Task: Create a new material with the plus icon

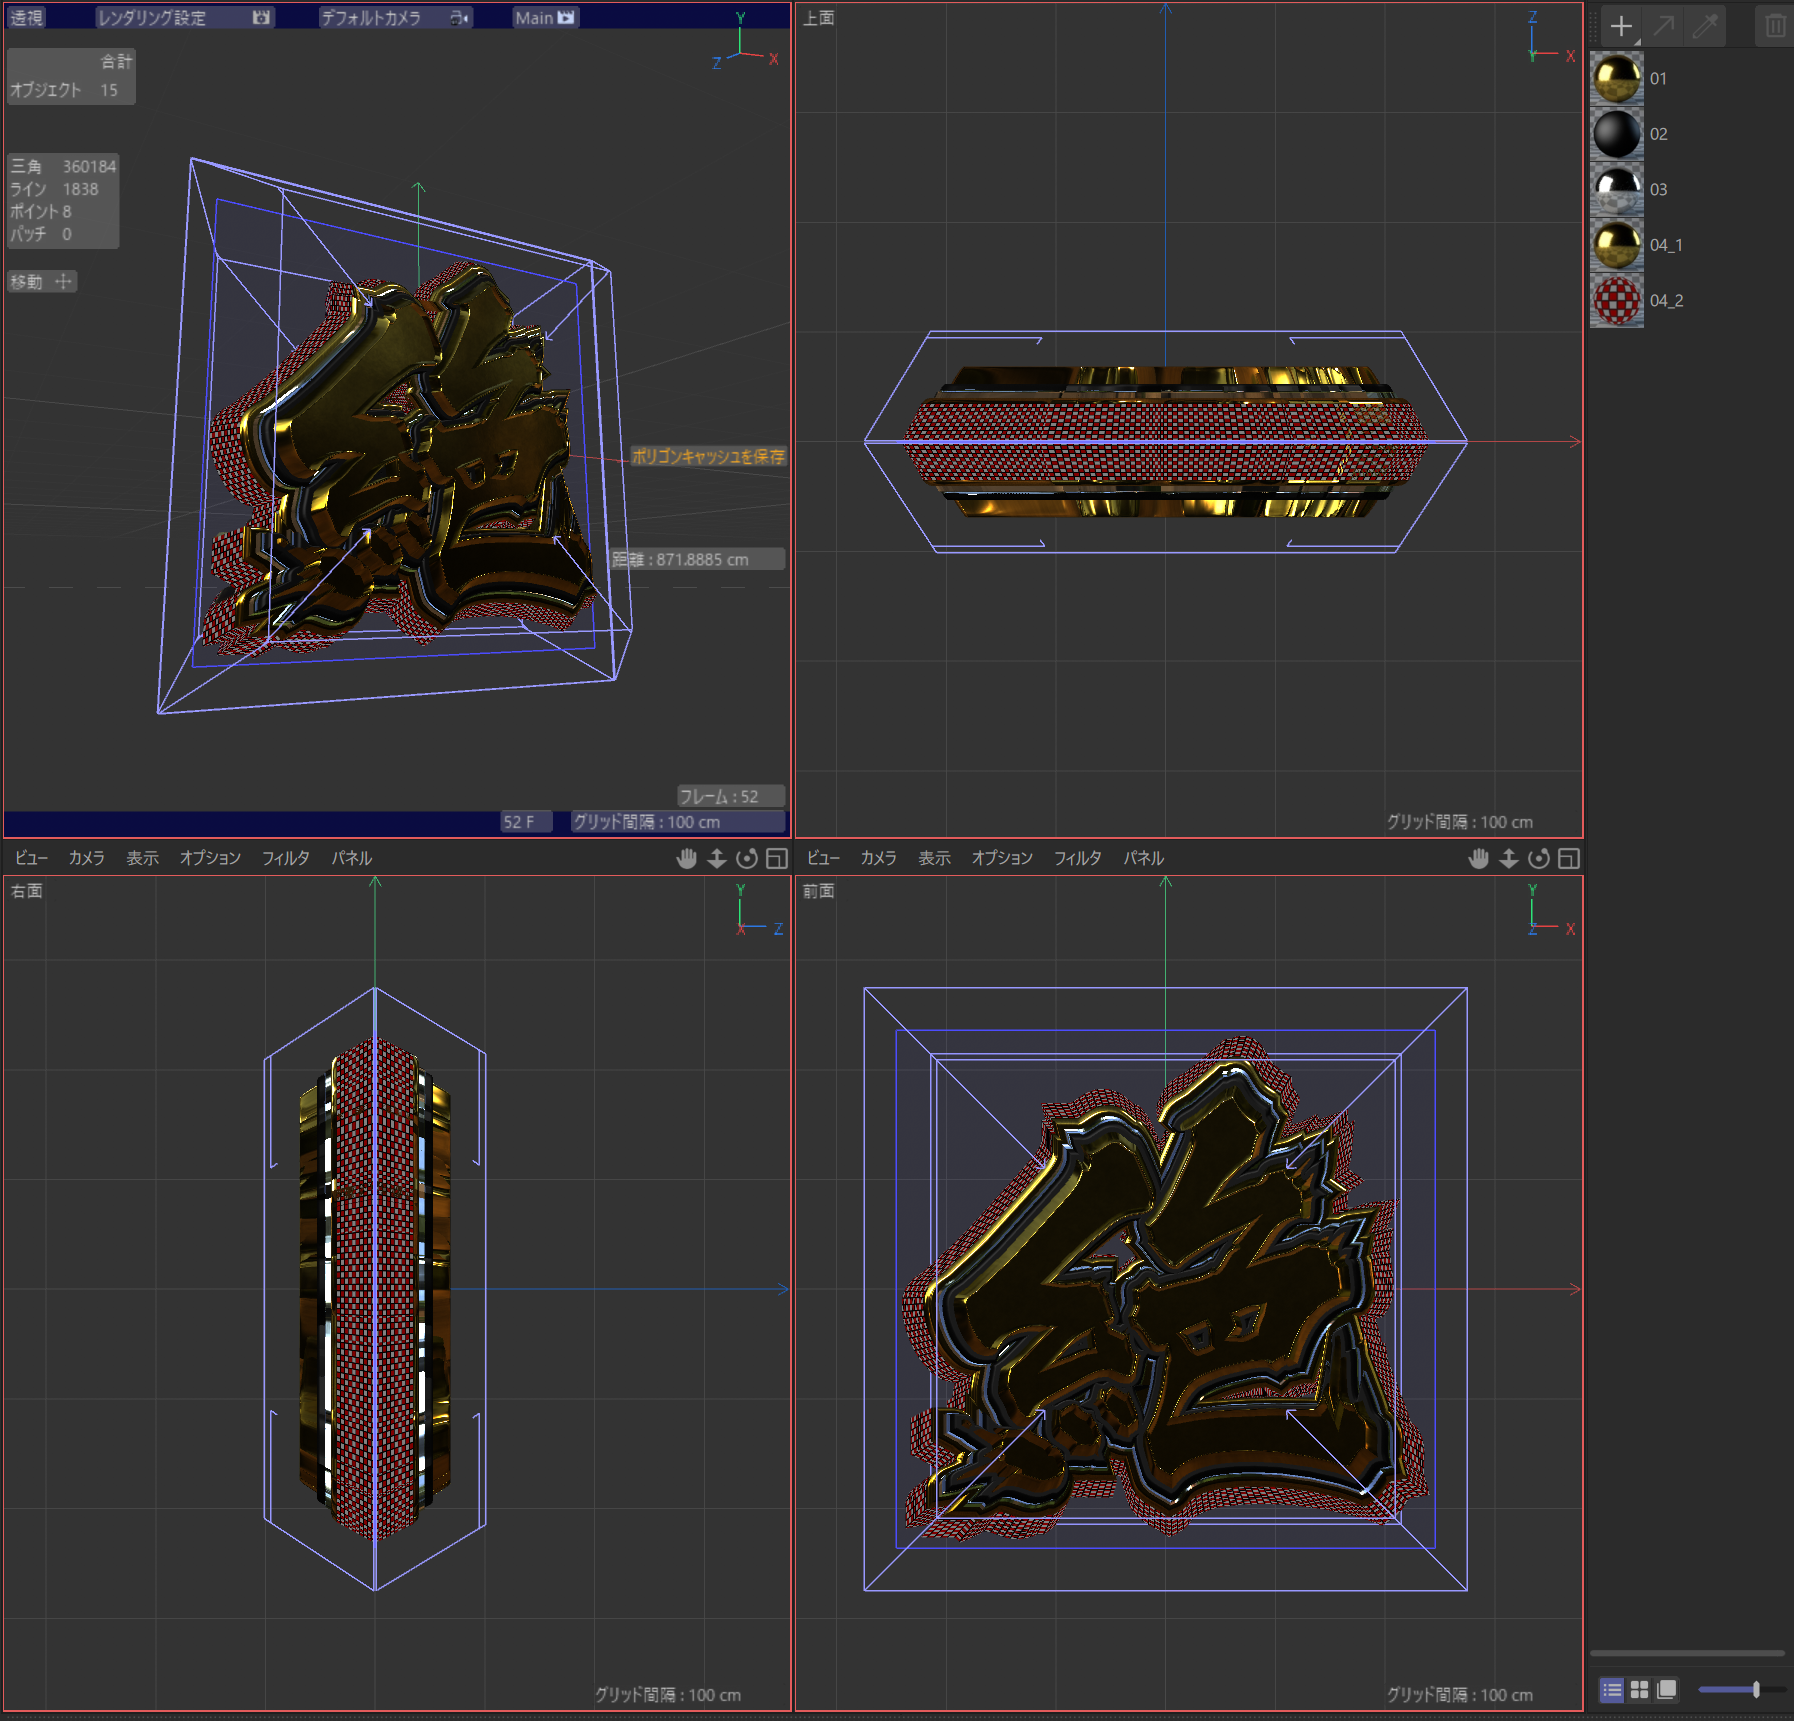Action: pos(1621,25)
